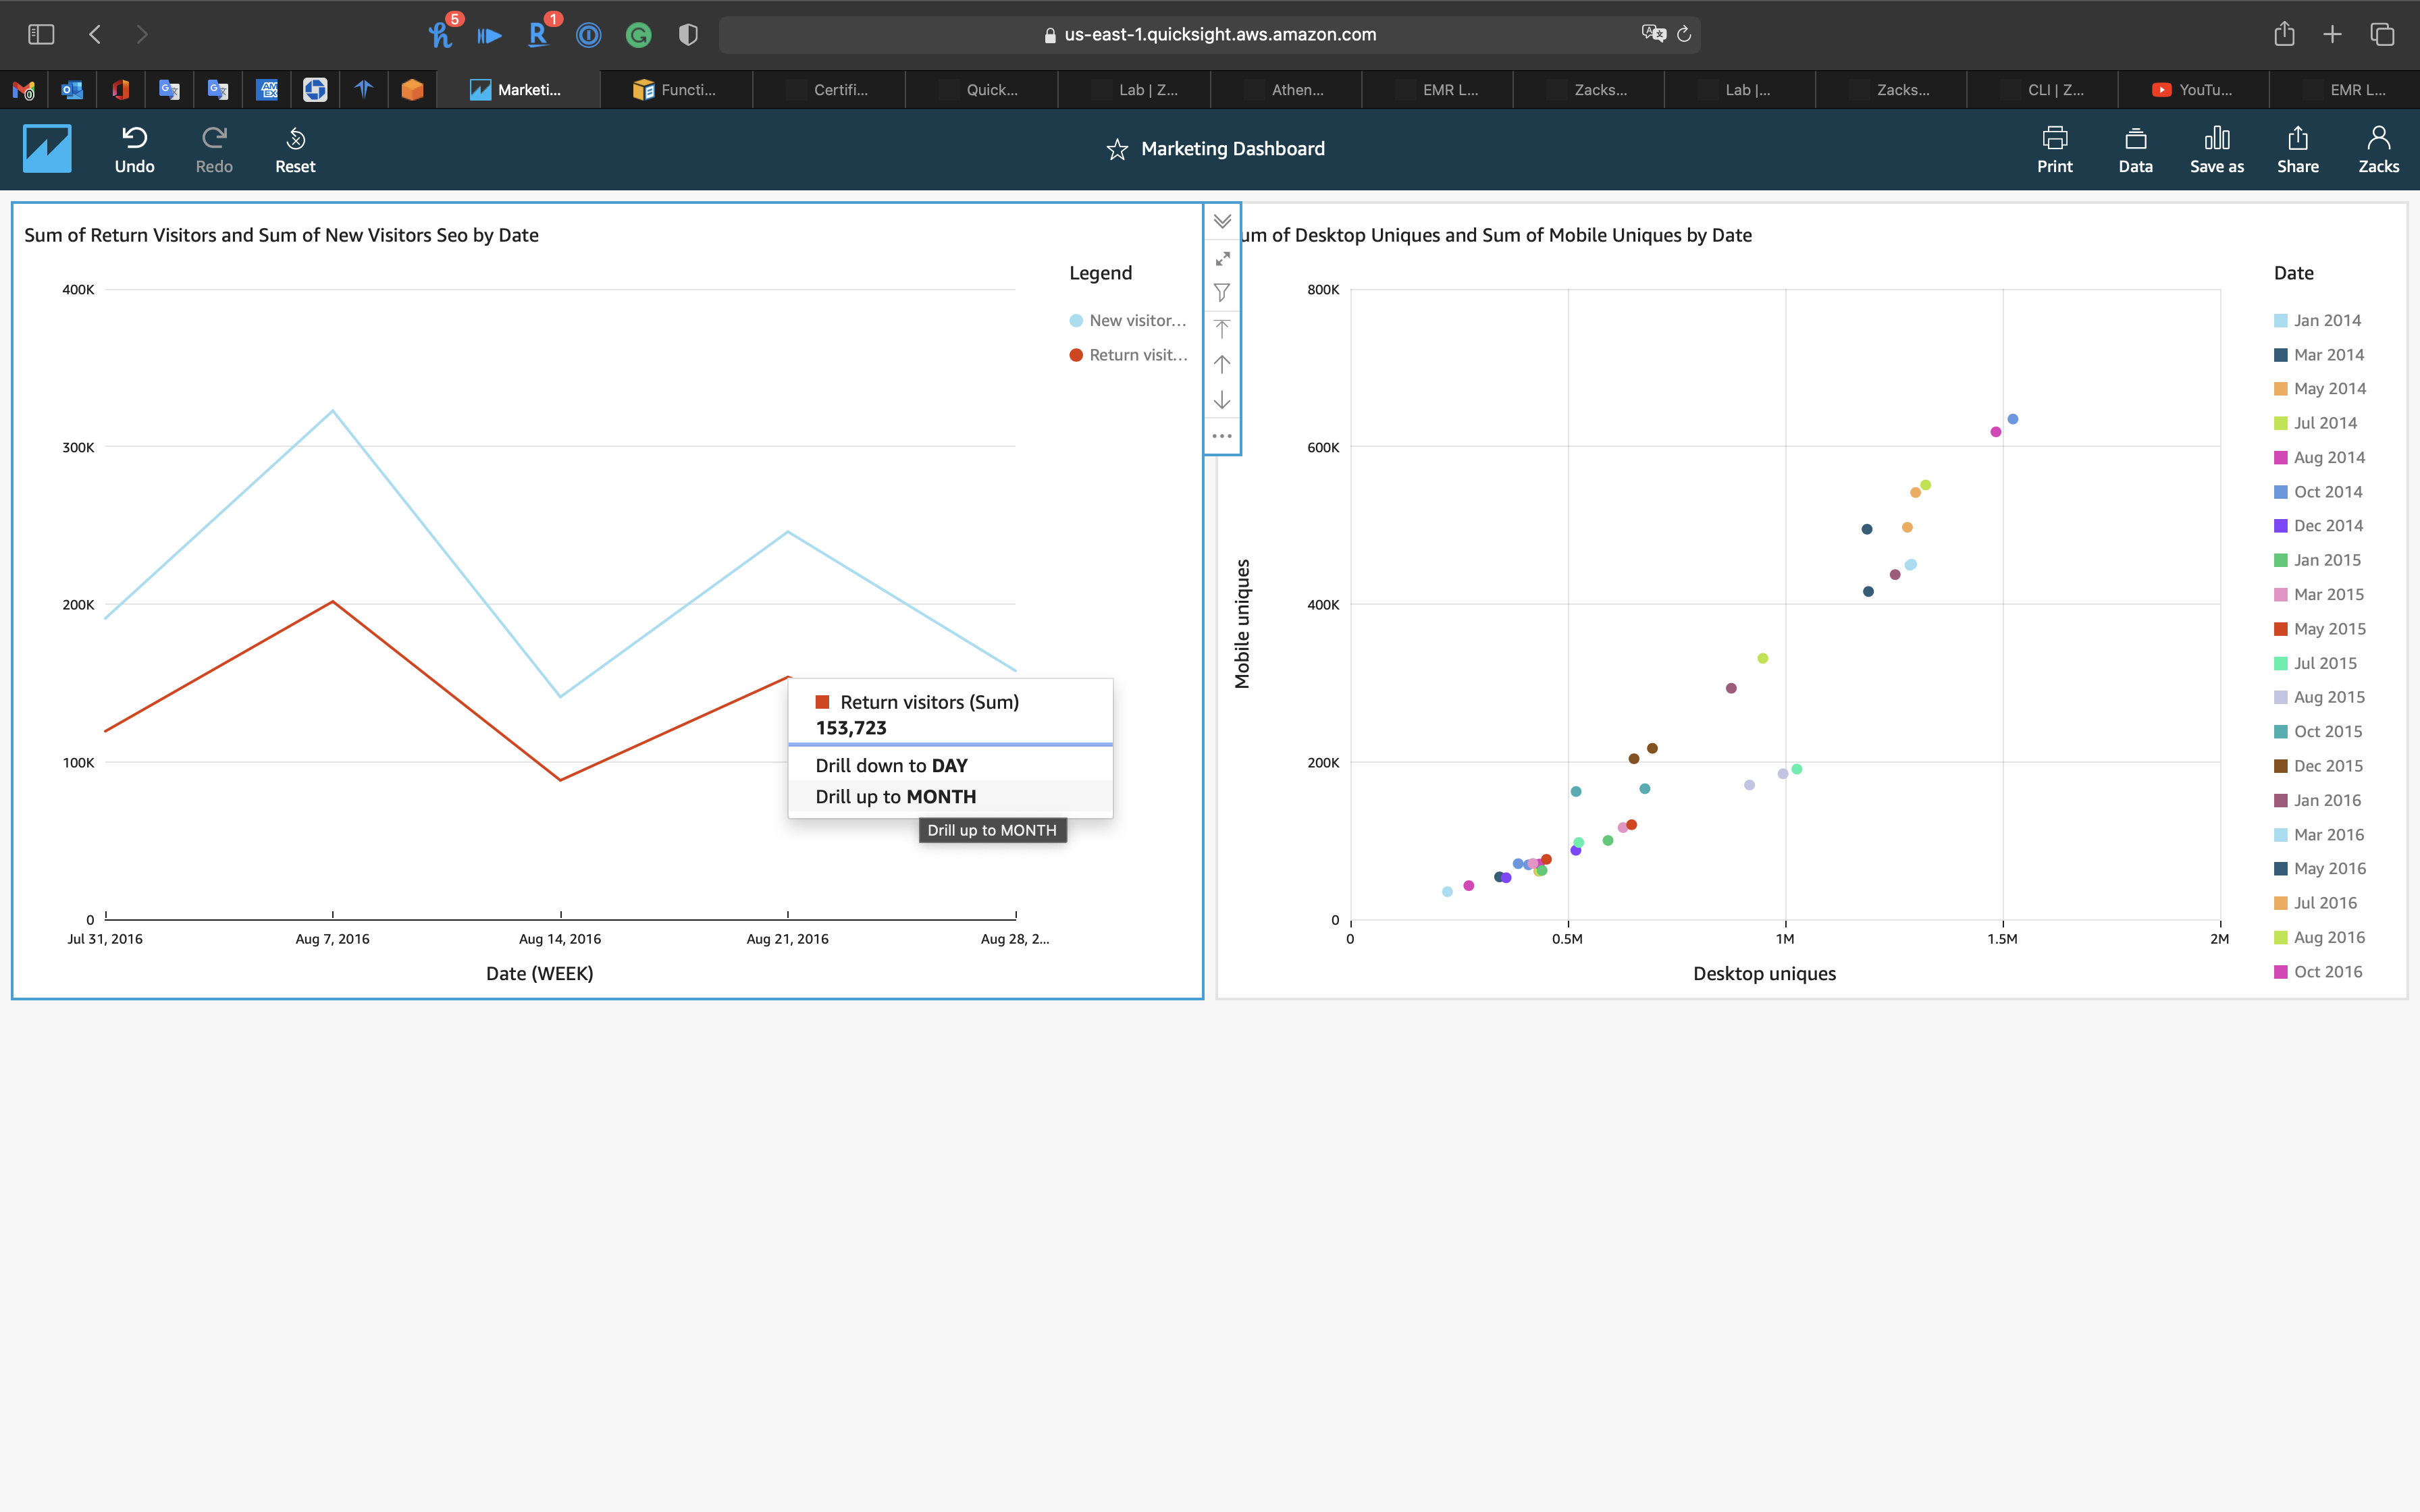The image size is (2420, 1512).
Task: Open the Share dashboard icon
Action: (x=2297, y=138)
